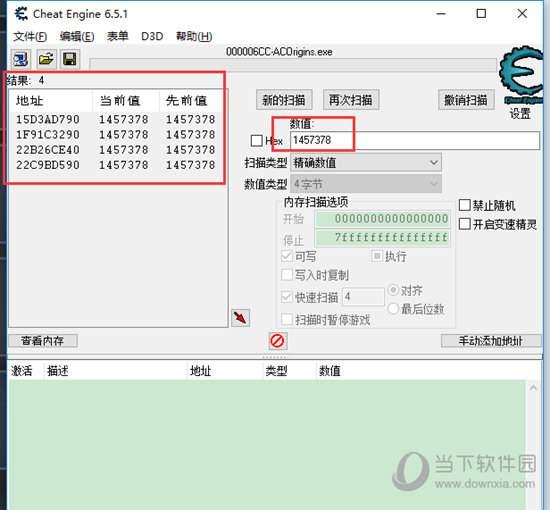
Task: Open the process list computer icon
Action: pyautogui.click(x=21, y=59)
